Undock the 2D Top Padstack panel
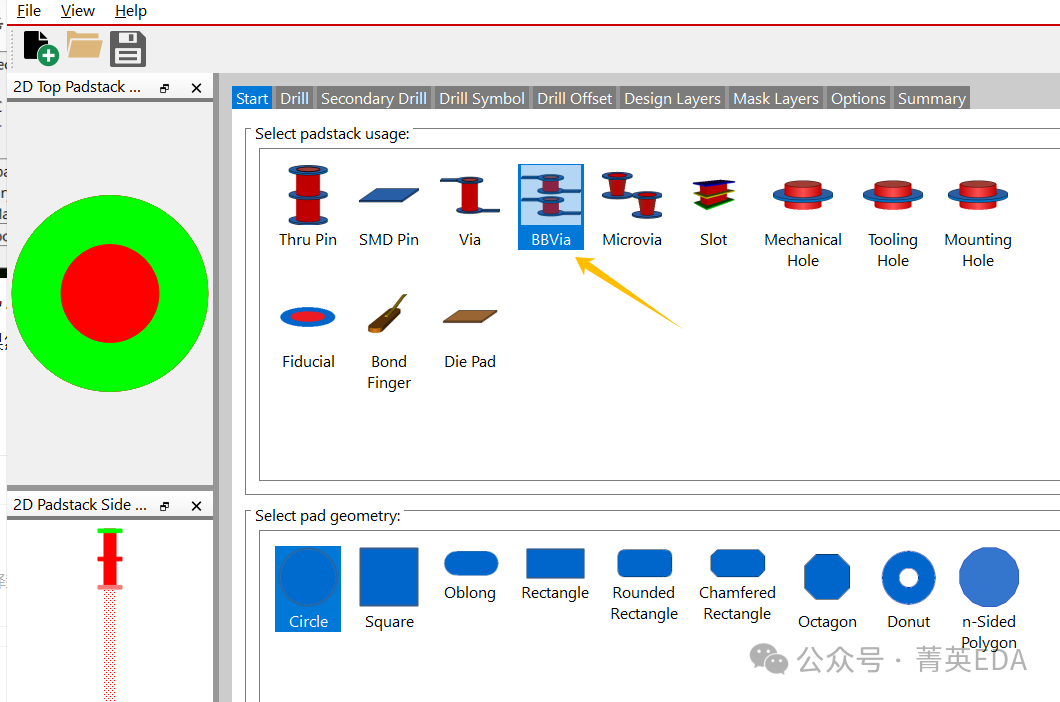Screen dimensions: 1060x702 pos(164,88)
